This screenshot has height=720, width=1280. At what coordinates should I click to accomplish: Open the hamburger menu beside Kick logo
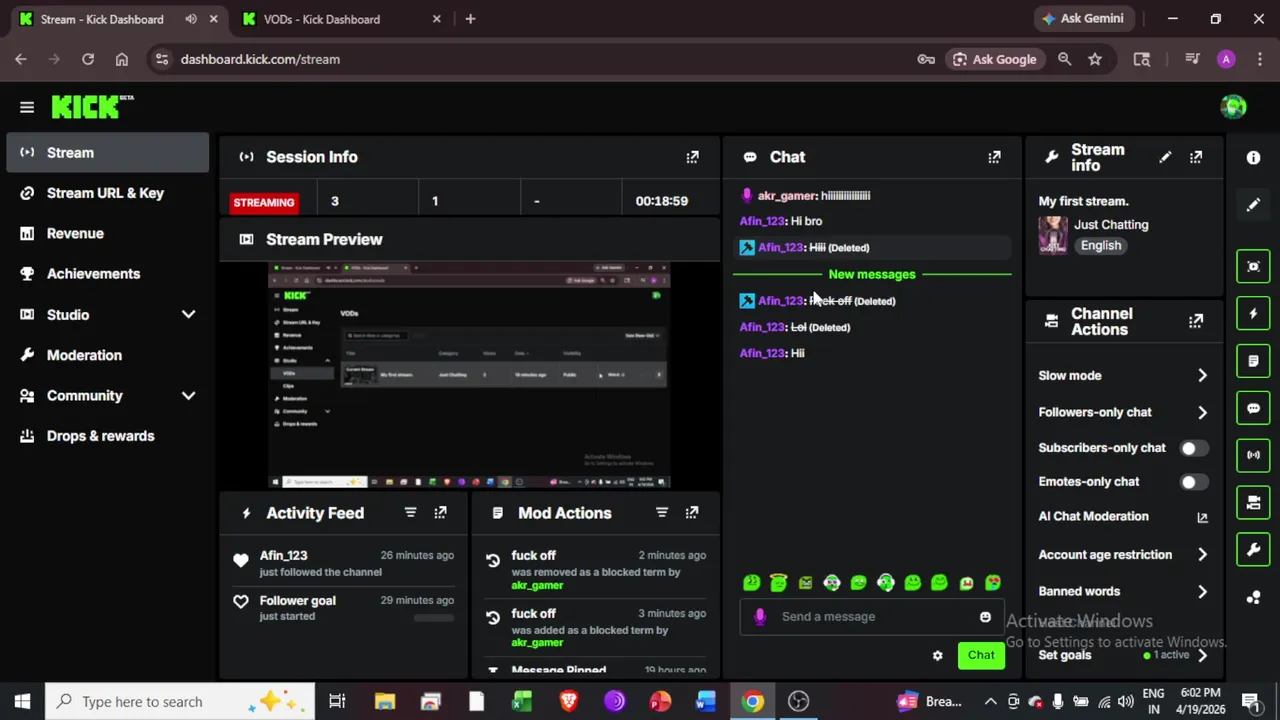(x=27, y=107)
